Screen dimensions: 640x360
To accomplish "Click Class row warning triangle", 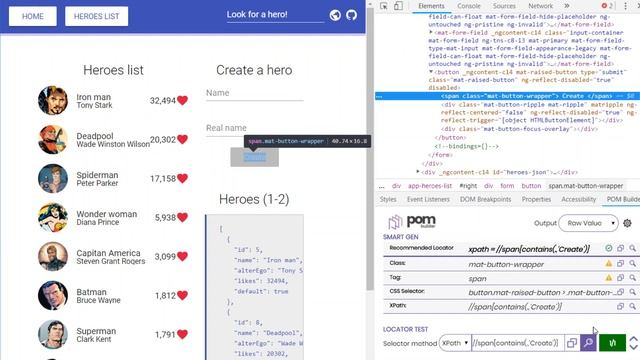I will (x=609, y=263).
